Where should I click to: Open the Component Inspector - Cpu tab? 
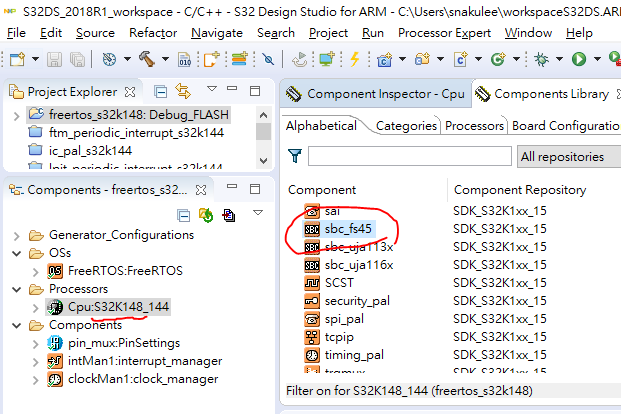[x=375, y=94]
